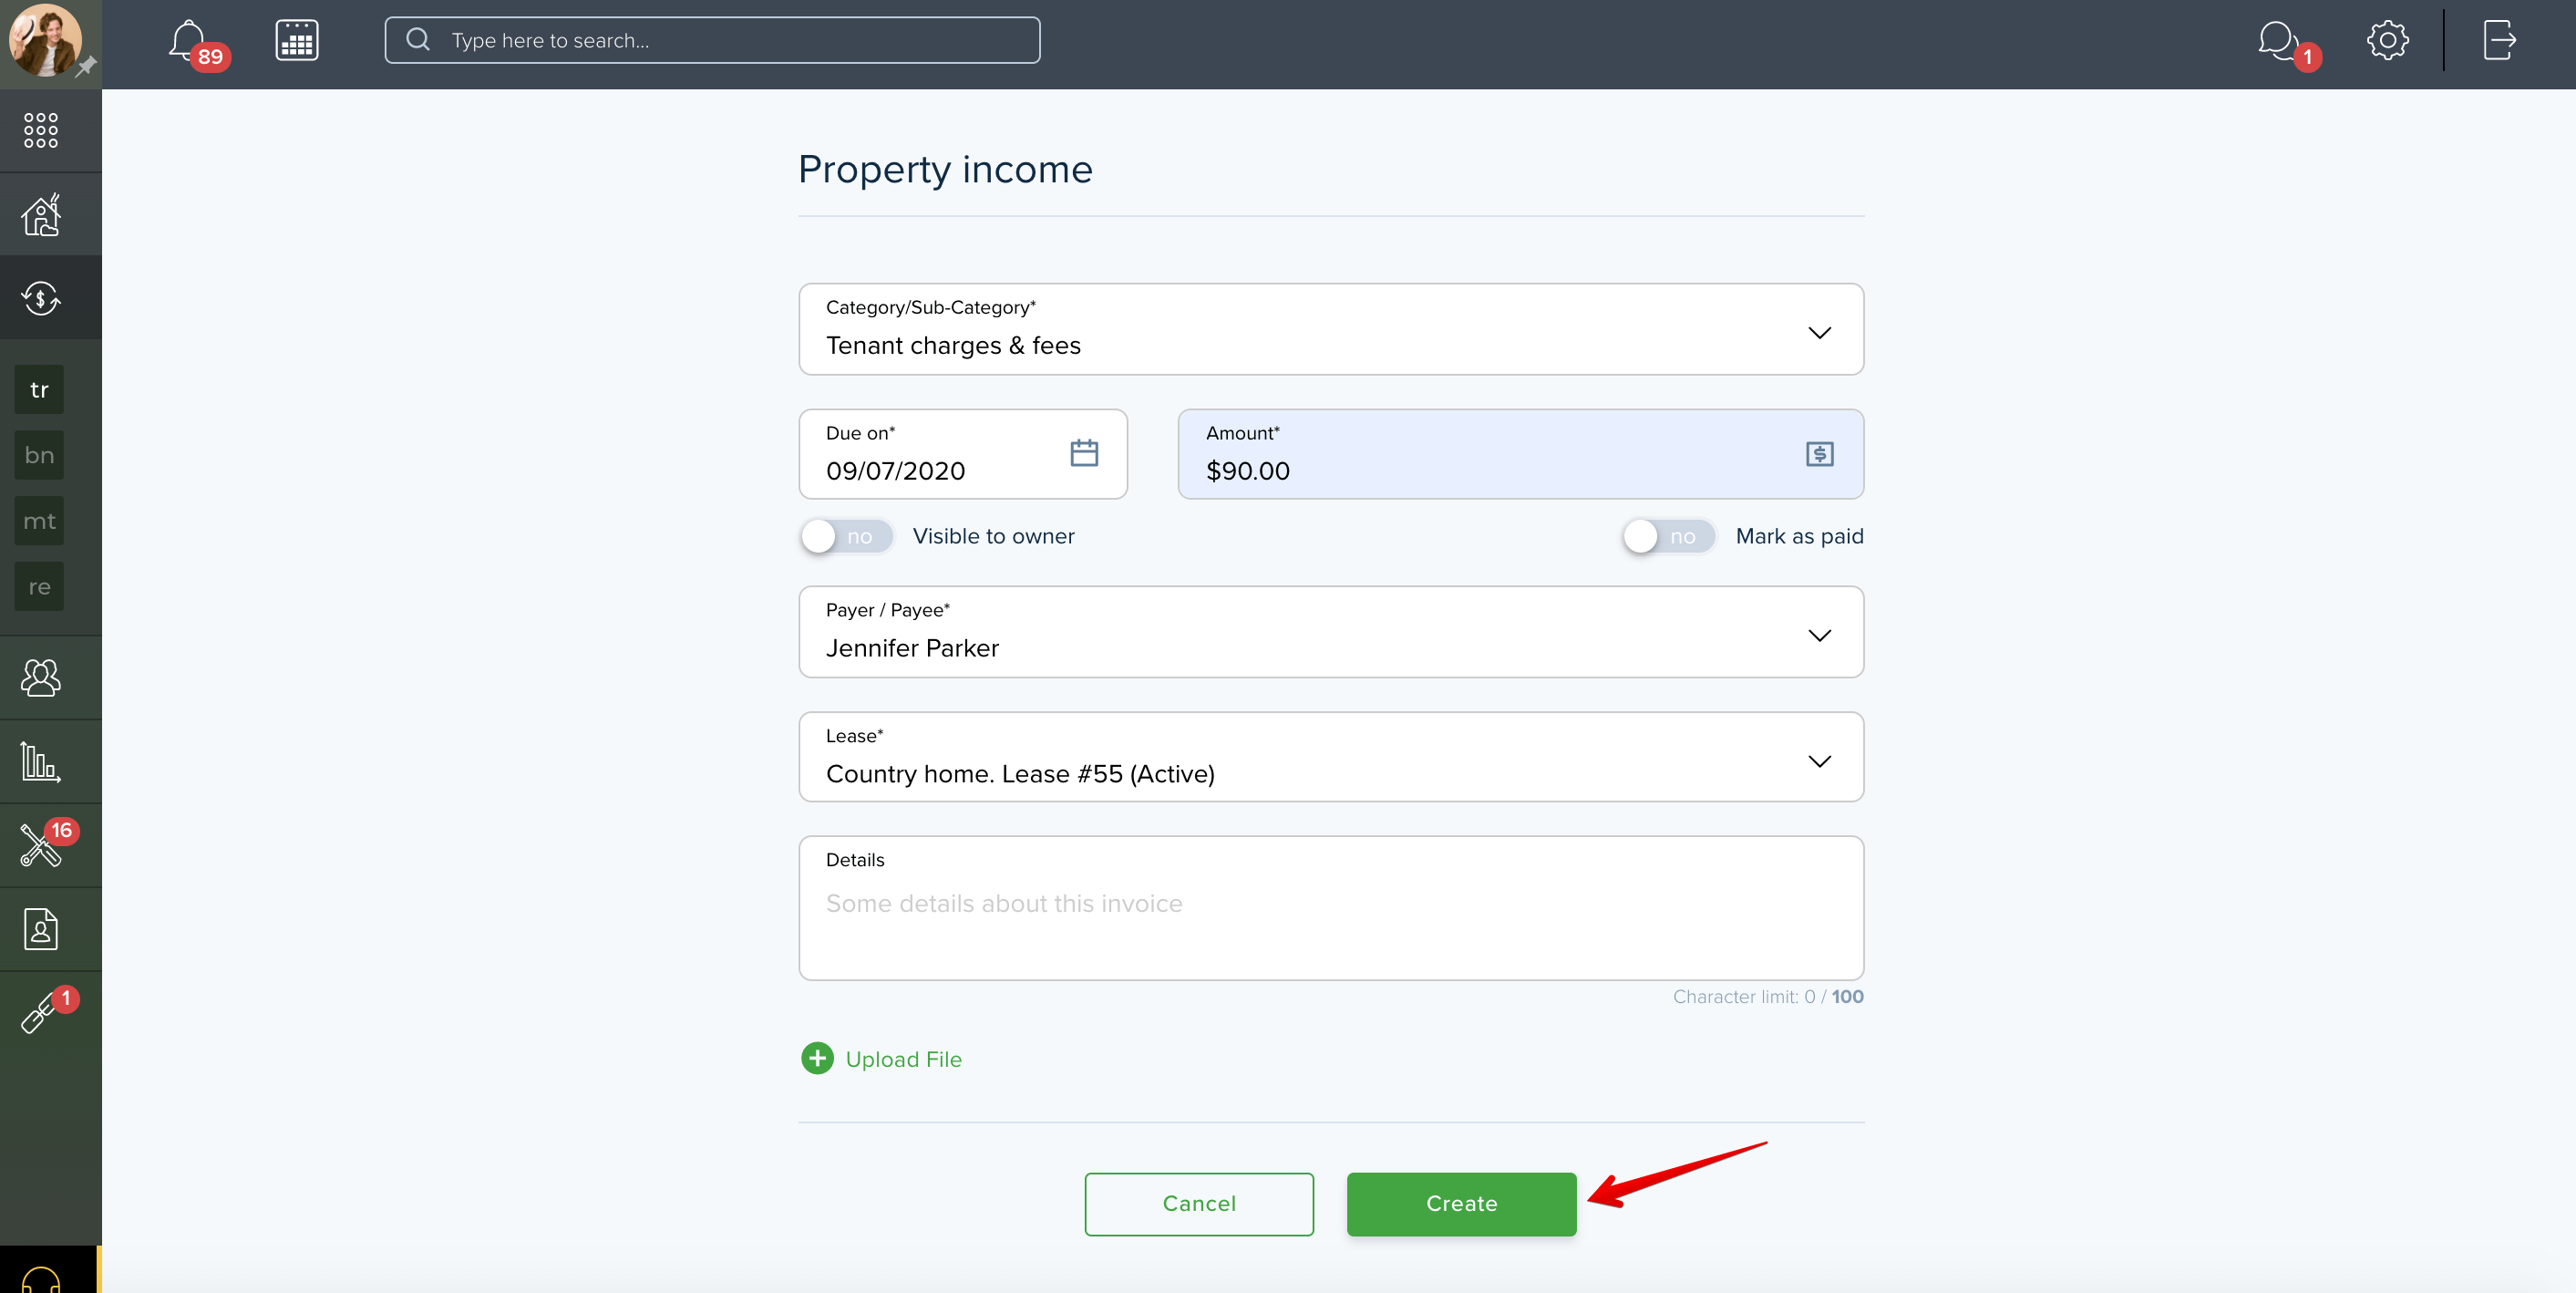
Task: Open the reports bar chart icon
Action: point(41,762)
